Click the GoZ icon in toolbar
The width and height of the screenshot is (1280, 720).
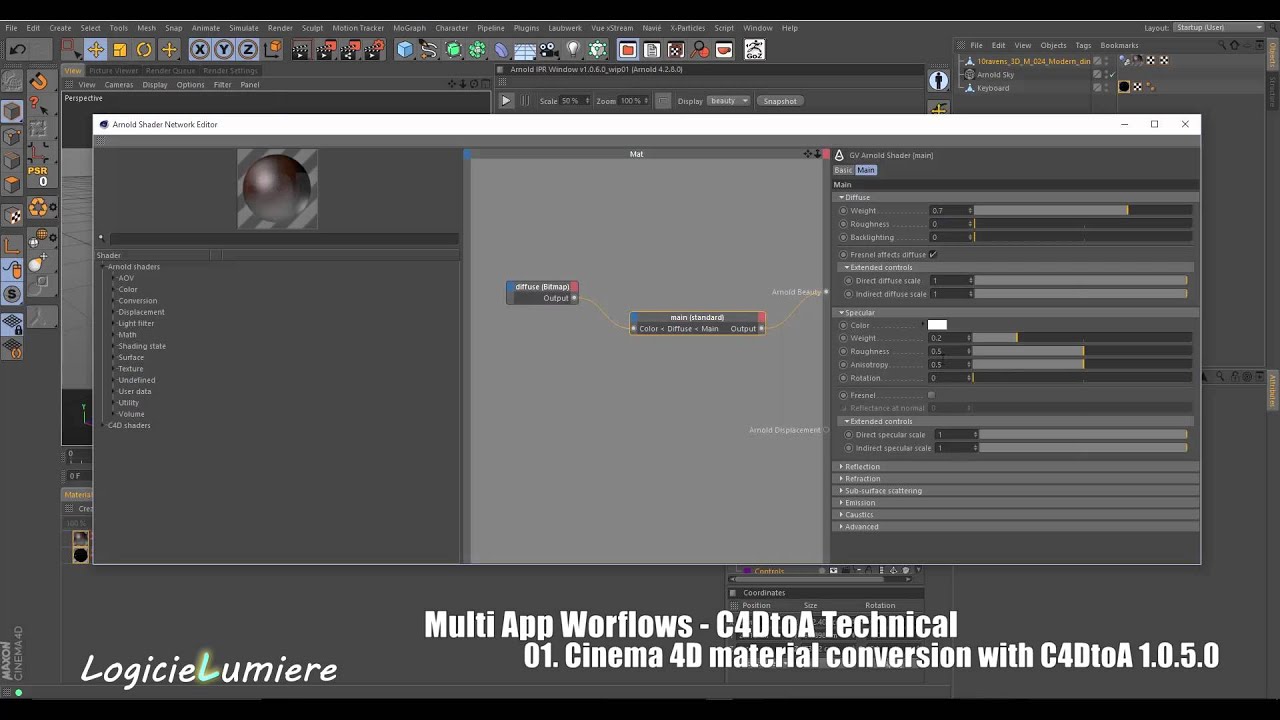754,49
